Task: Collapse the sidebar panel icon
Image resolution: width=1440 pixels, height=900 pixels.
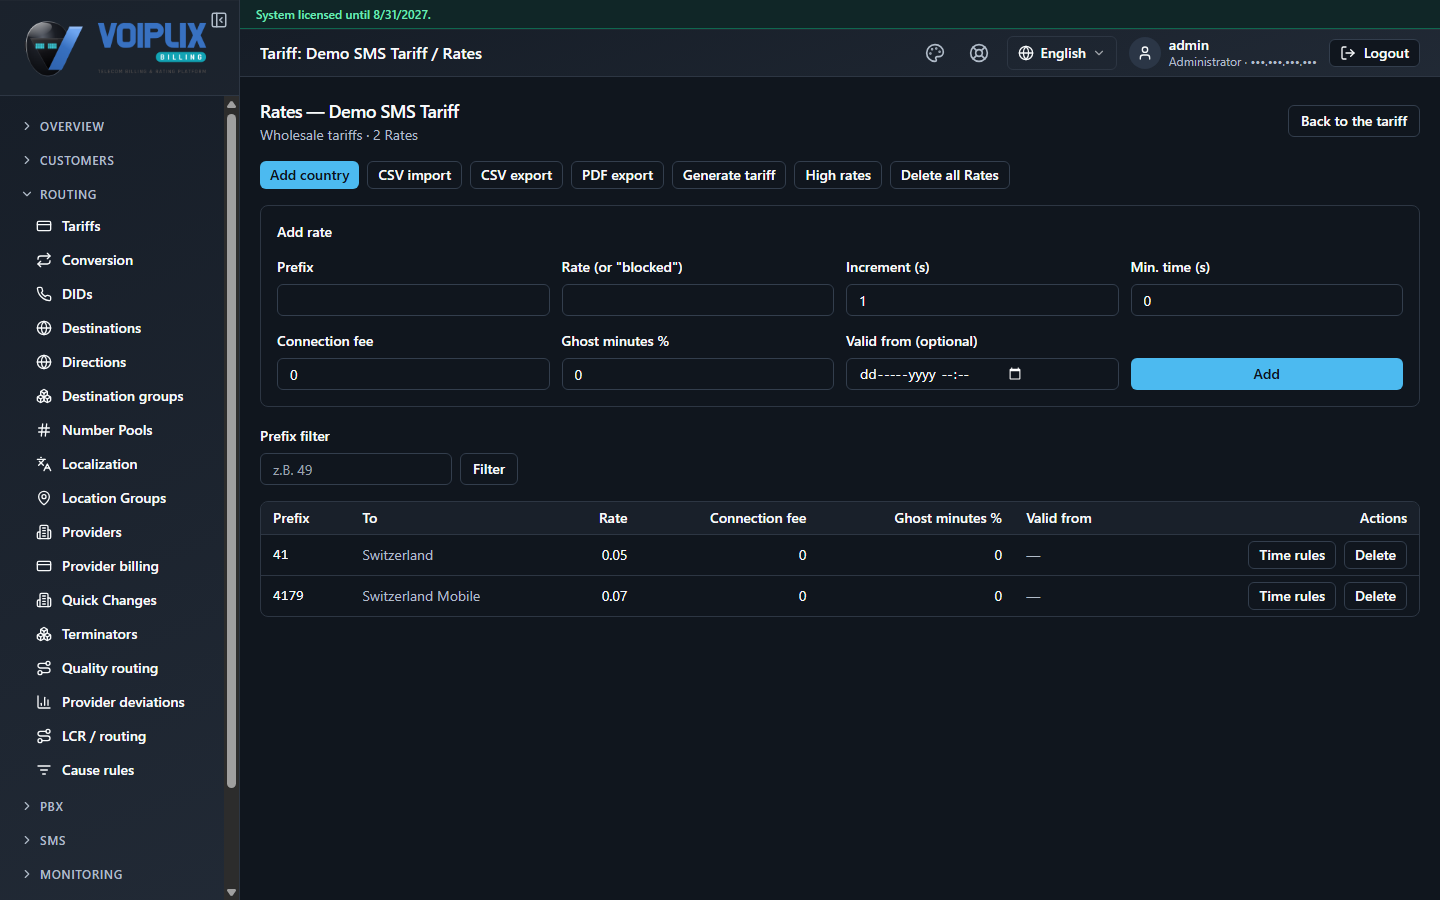Action: 219,20
